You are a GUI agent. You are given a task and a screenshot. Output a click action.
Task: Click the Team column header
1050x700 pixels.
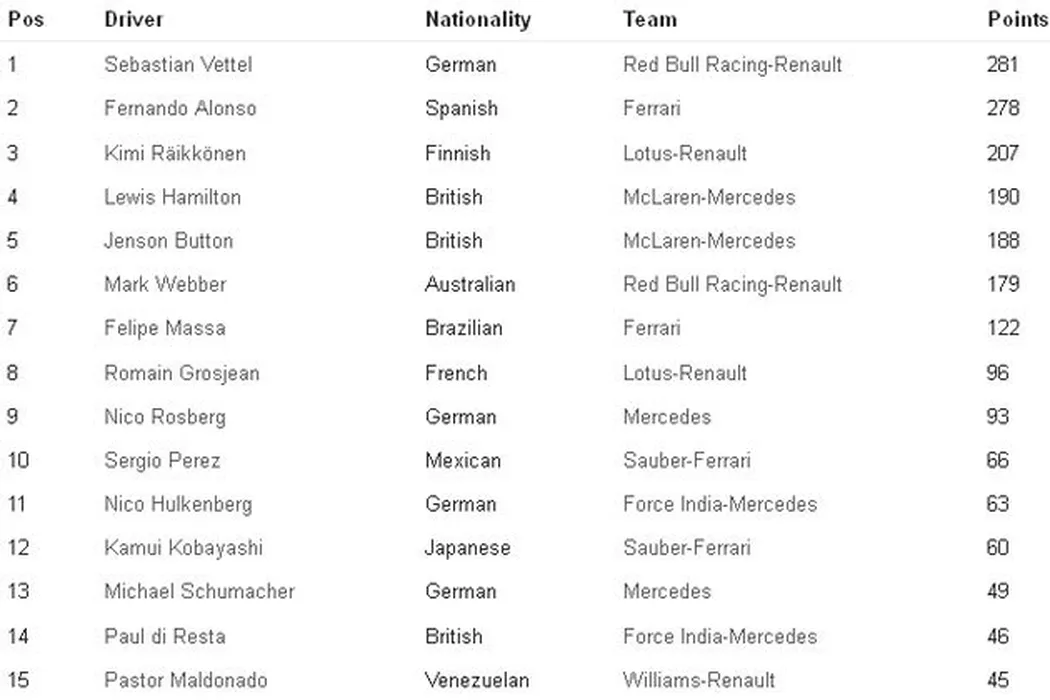point(649,19)
